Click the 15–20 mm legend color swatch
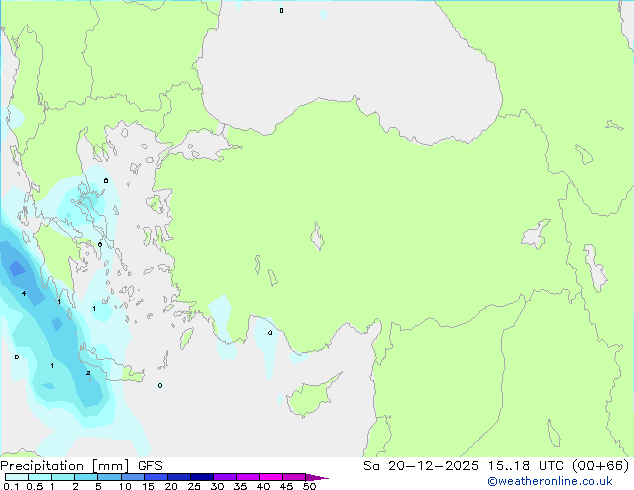 pos(155,477)
